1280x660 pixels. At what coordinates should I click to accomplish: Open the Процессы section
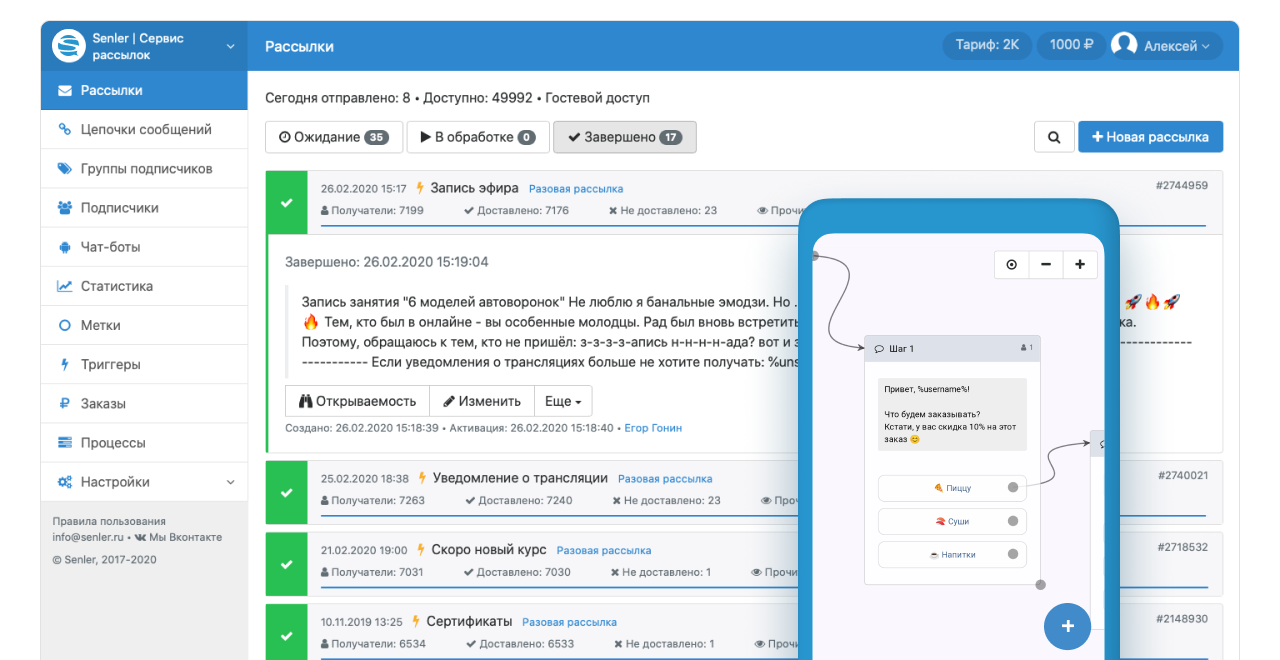click(144, 443)
